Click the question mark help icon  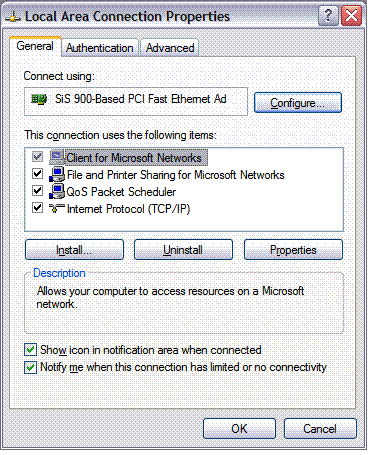click(x=328, y=15)
